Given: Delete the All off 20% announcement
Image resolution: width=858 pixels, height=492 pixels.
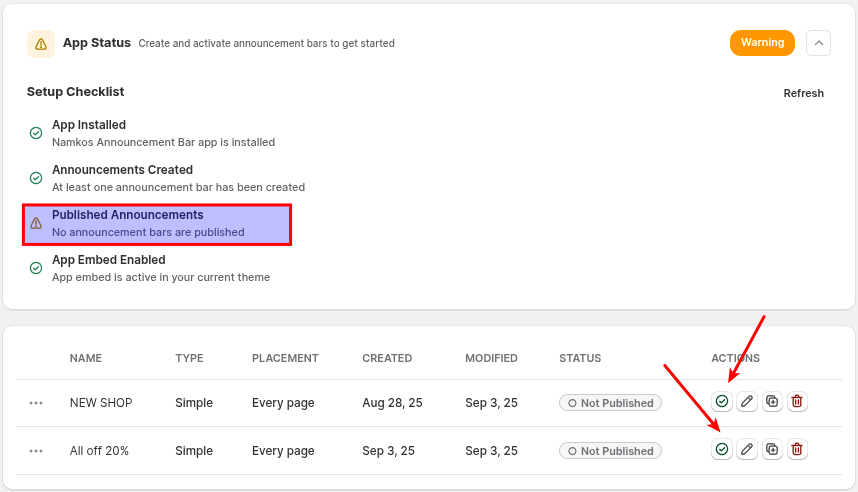Looking at the screenshot, I should [x=797, y=450].
